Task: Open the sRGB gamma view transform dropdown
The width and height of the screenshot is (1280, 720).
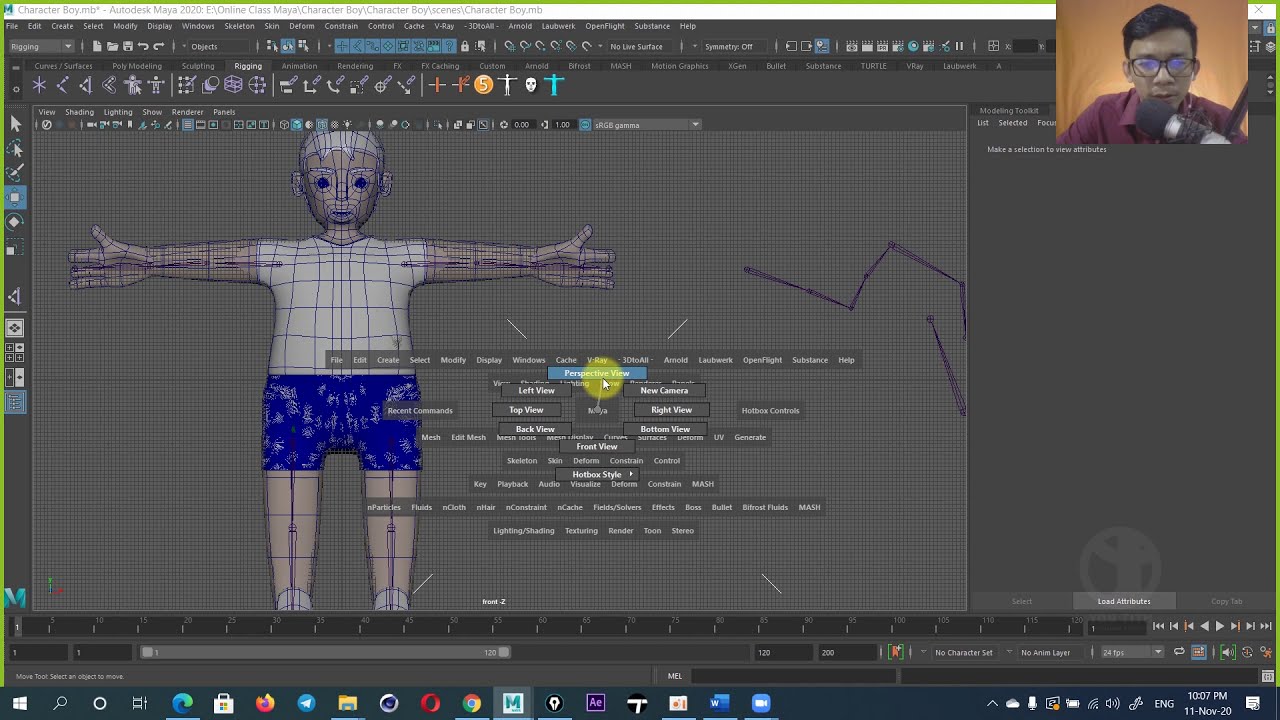Action: point(647,125)
